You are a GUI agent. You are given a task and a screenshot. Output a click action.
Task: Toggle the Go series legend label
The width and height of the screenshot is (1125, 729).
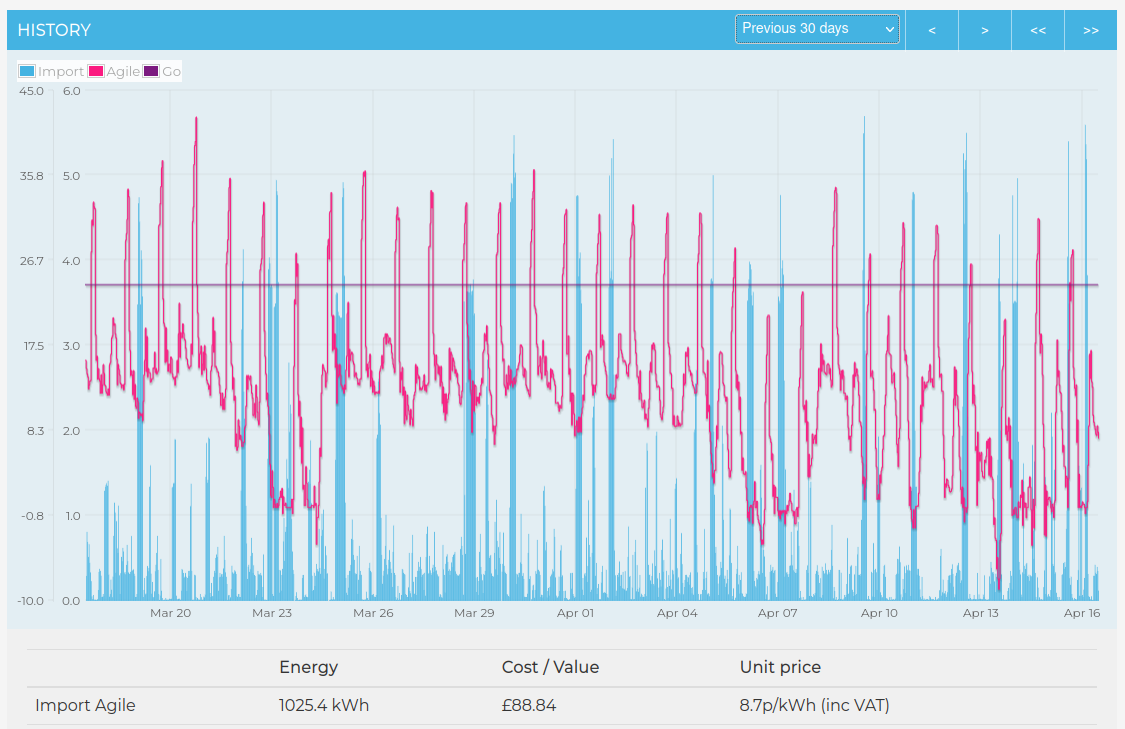tap(171, 72)
